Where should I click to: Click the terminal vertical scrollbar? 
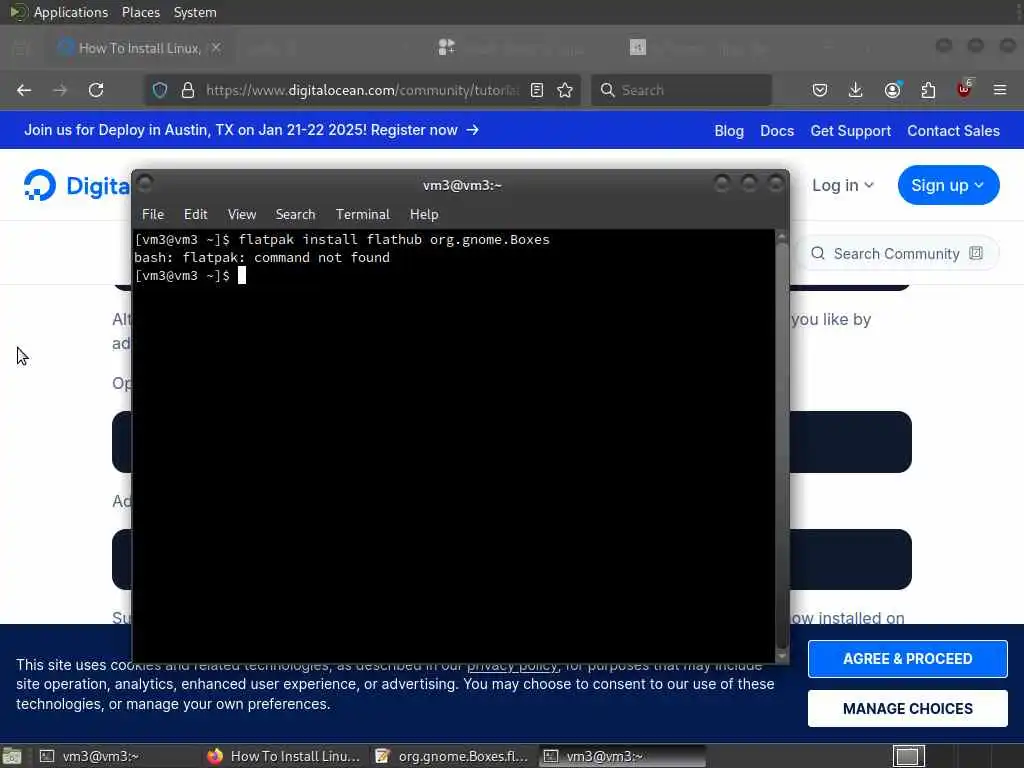click(781, 445)
